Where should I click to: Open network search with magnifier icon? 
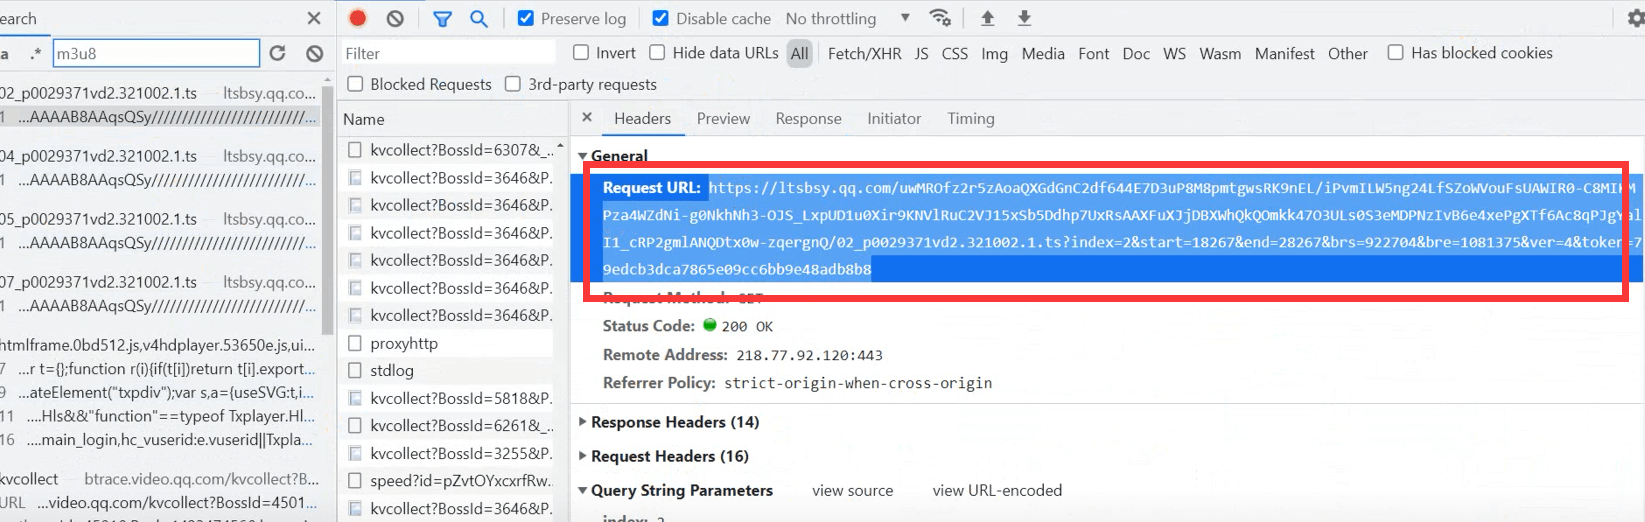click(x=479, y=18)
